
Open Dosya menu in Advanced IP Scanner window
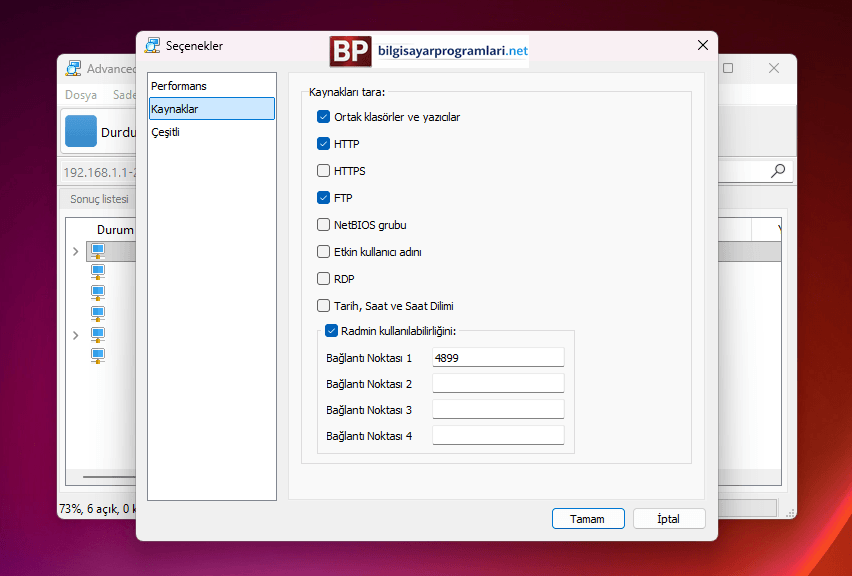81,95
